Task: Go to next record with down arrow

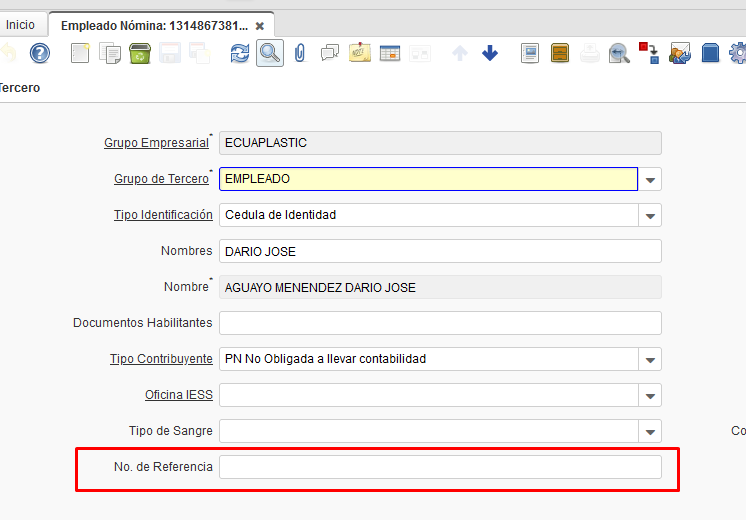Action: point(490,53)
